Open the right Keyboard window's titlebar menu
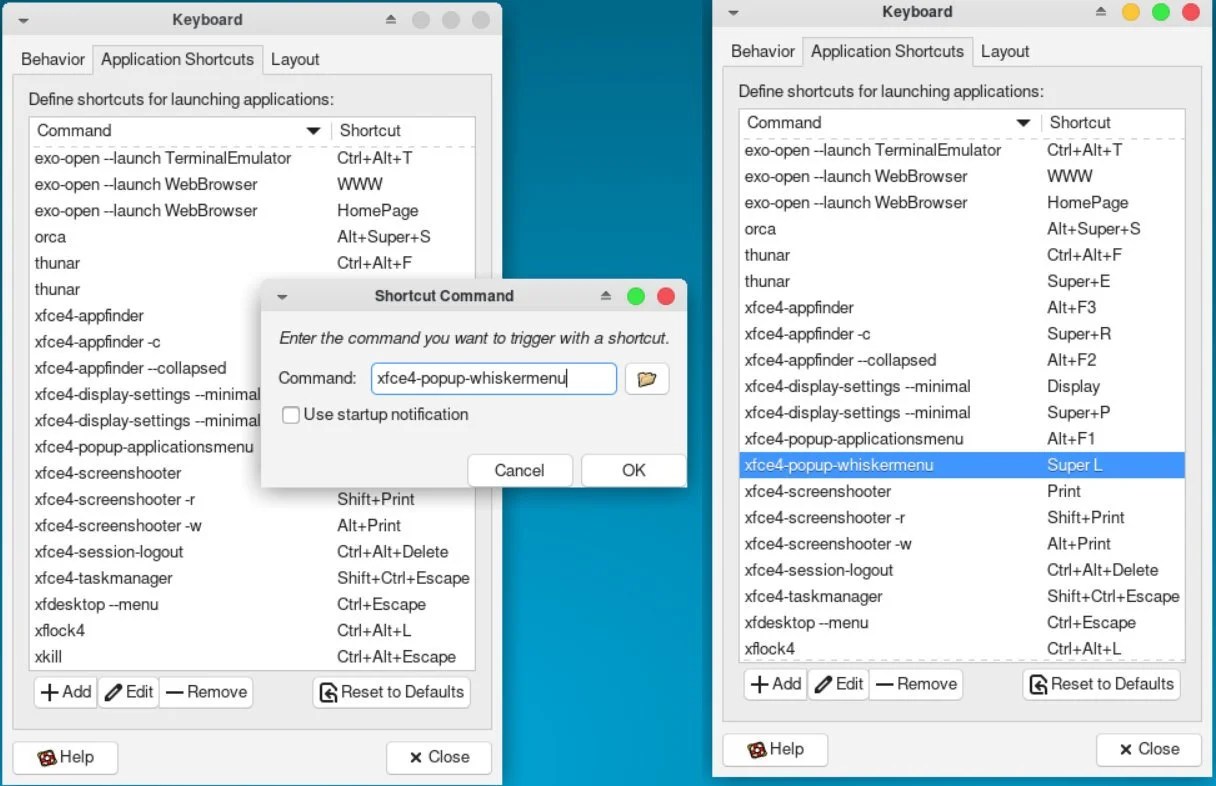Viewport: 1216px width, 786px height. tap(732, 12)
